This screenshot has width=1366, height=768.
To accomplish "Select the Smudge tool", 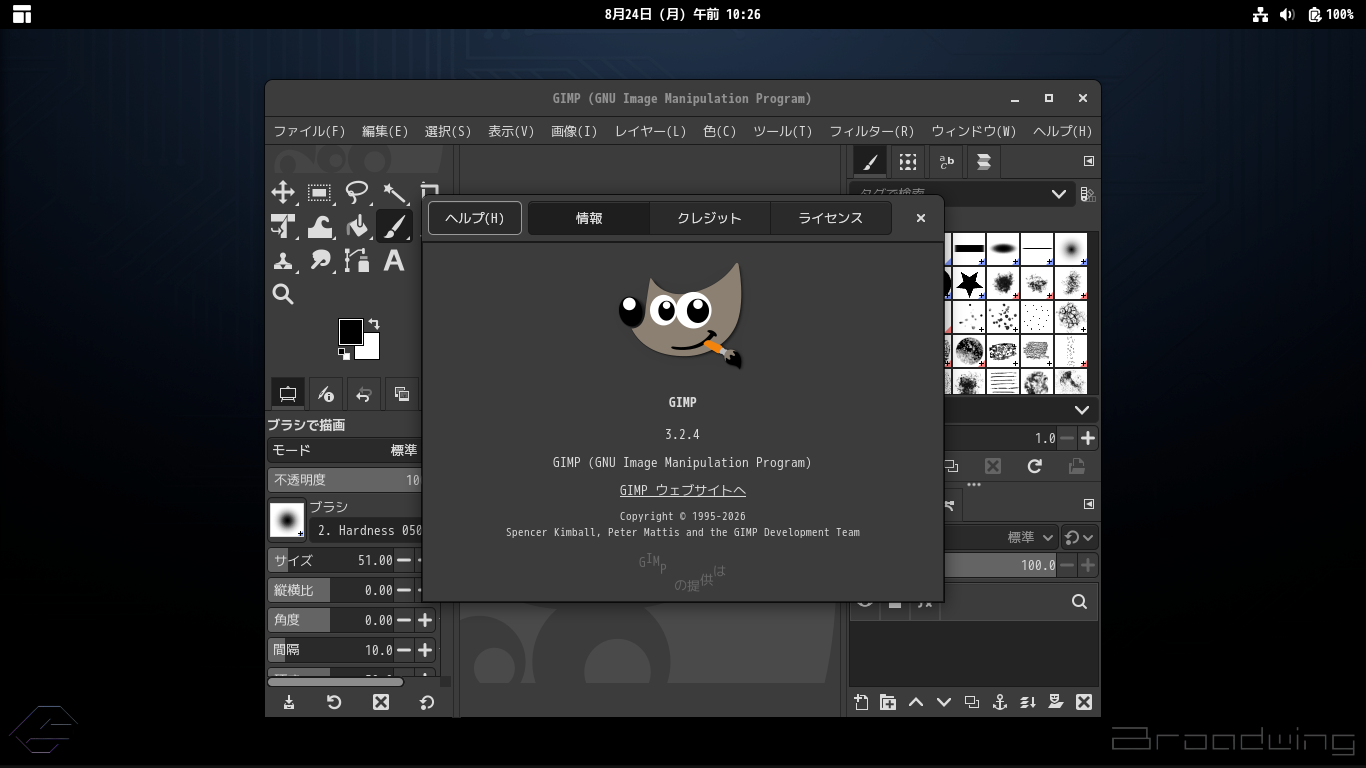I will pos(320,260).
